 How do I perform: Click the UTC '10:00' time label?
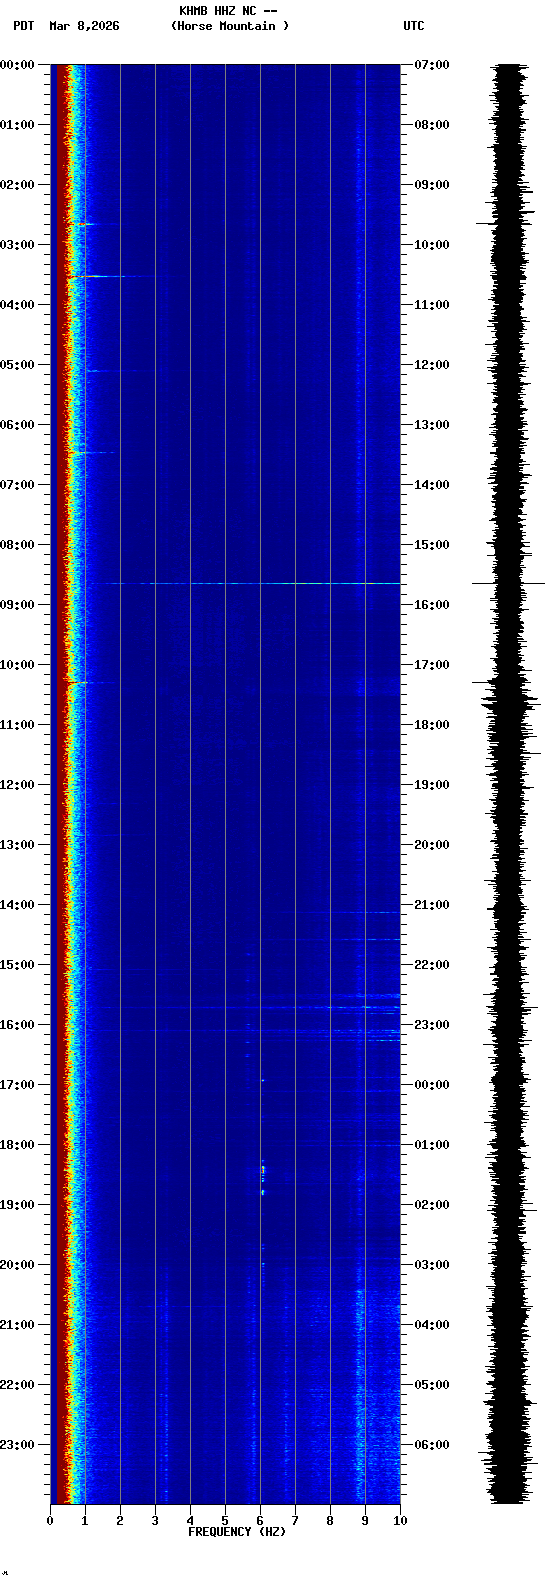click(x=432, y=245)
